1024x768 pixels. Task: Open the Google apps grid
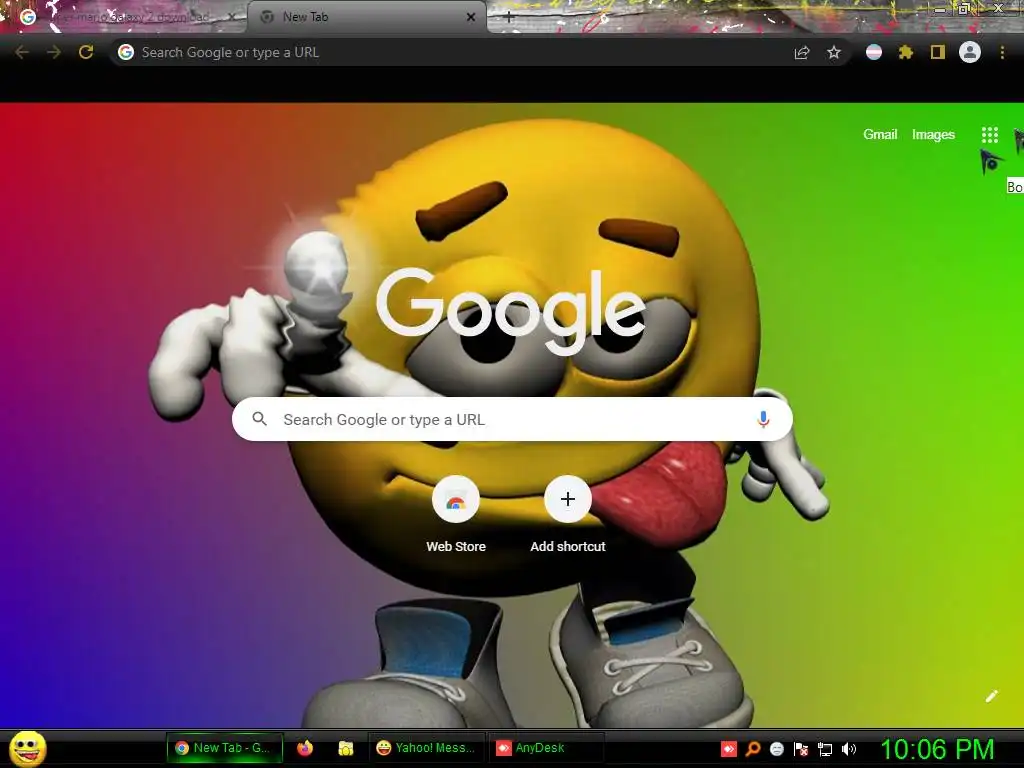(989, 135)
